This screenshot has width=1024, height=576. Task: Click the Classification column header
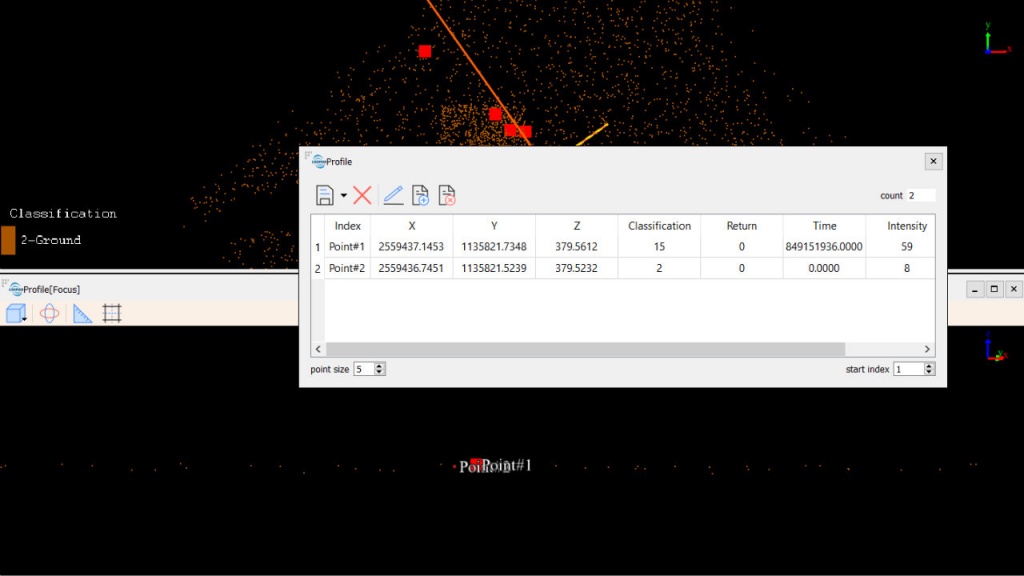pos(659,226)
